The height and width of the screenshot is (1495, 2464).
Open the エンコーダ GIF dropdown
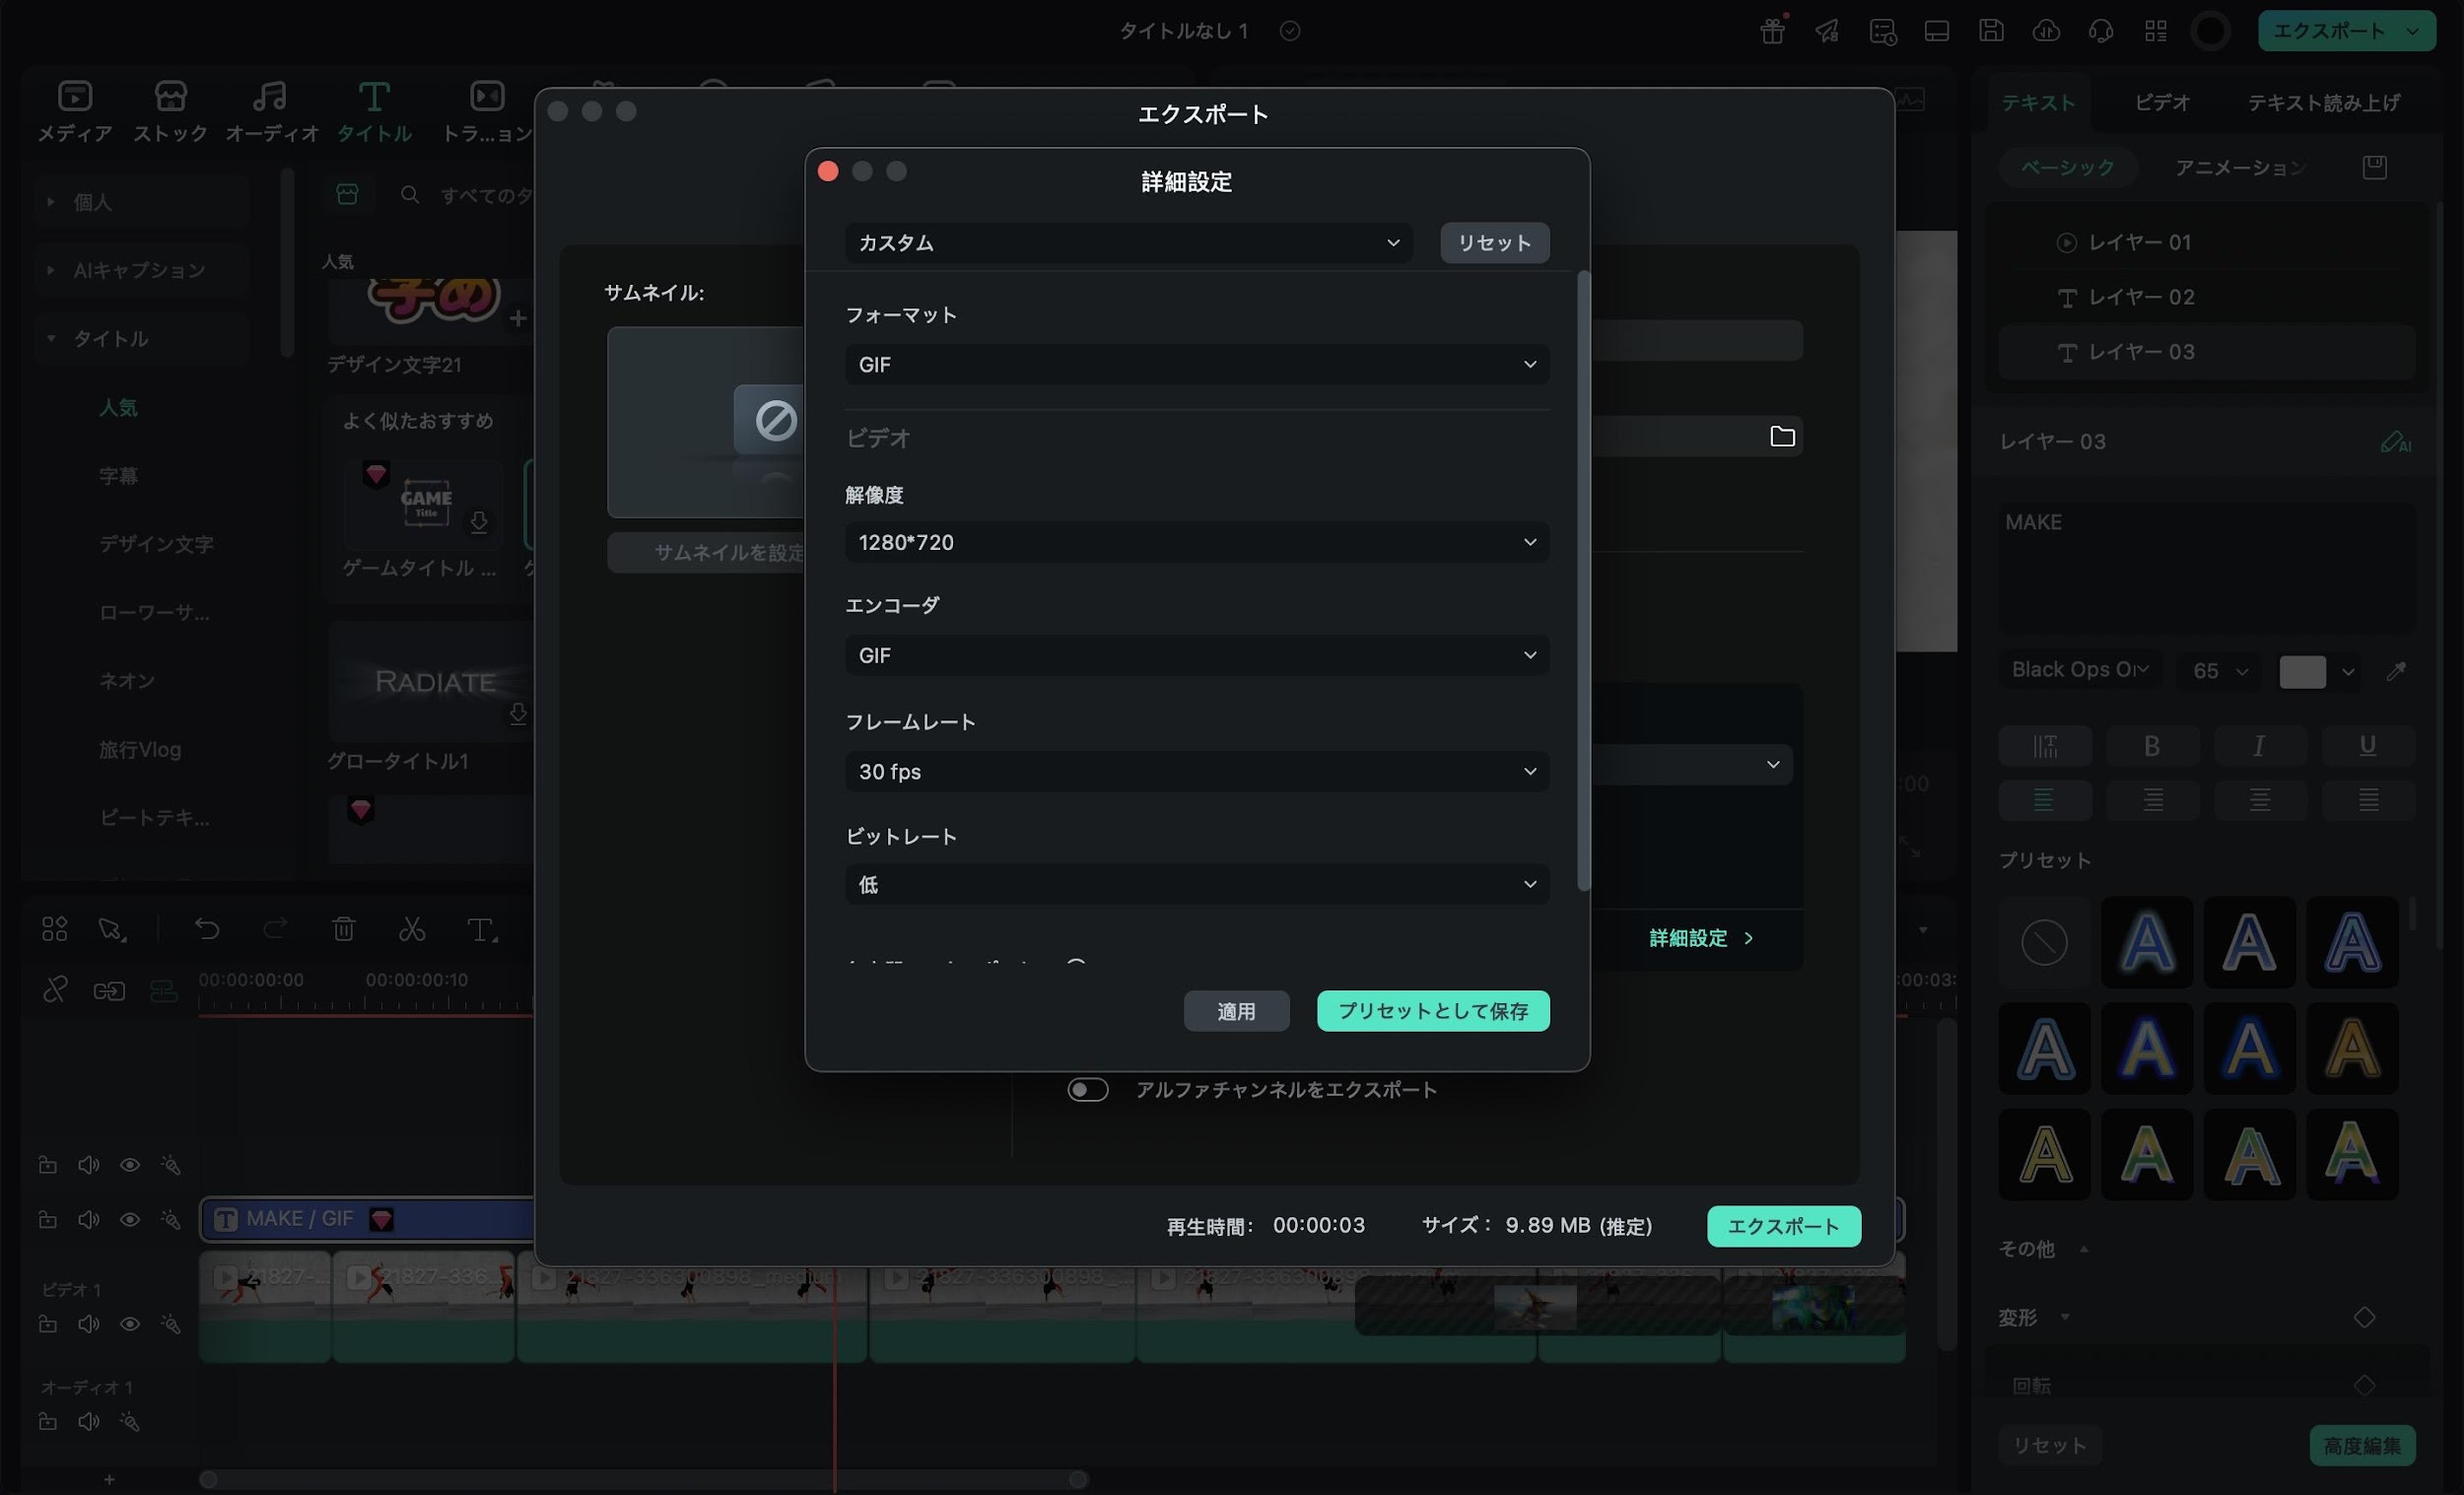(x=1197, y=655)
